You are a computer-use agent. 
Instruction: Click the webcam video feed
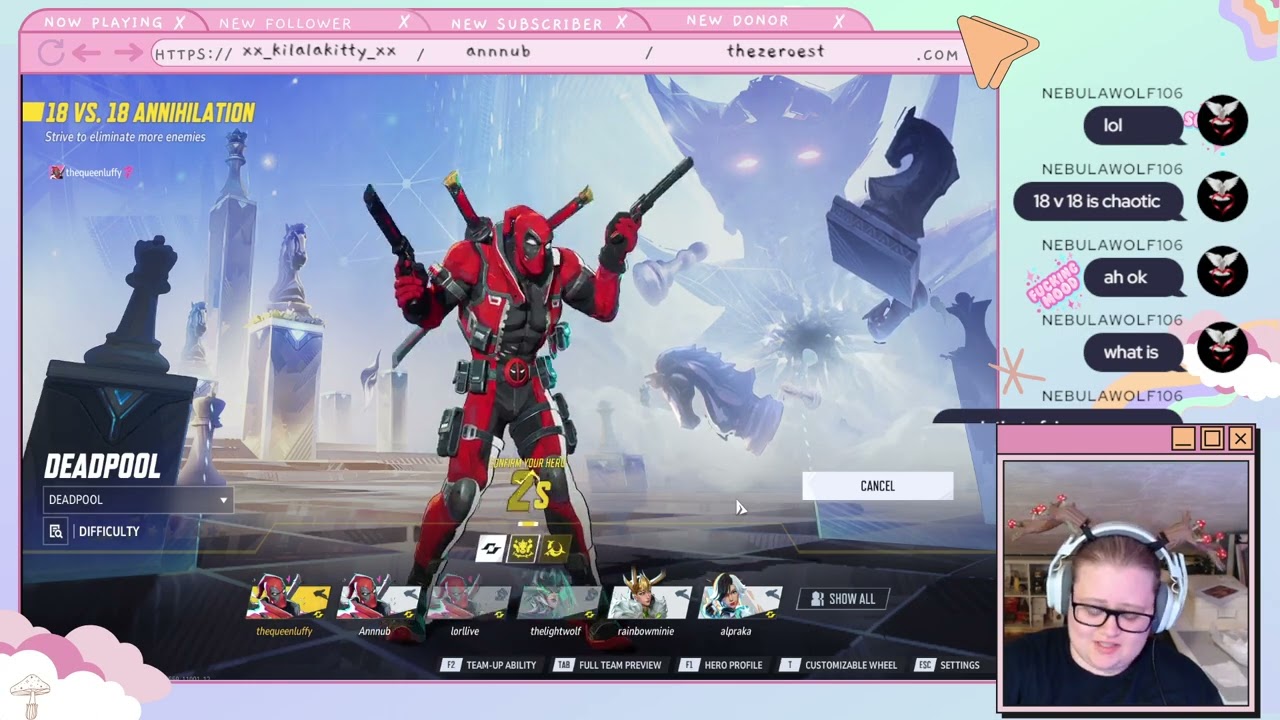tap(1126, 584)
